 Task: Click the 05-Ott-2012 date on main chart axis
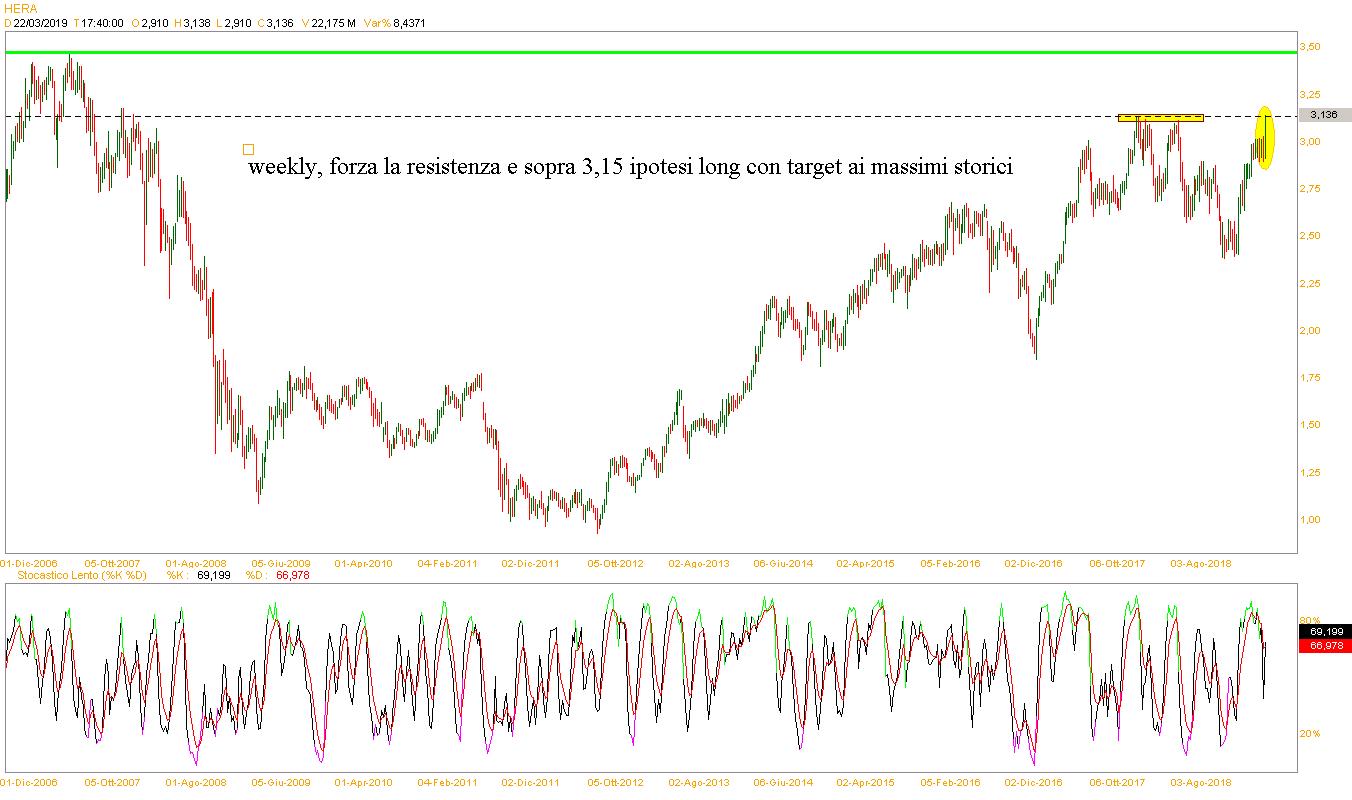click(x=615, y=563)
